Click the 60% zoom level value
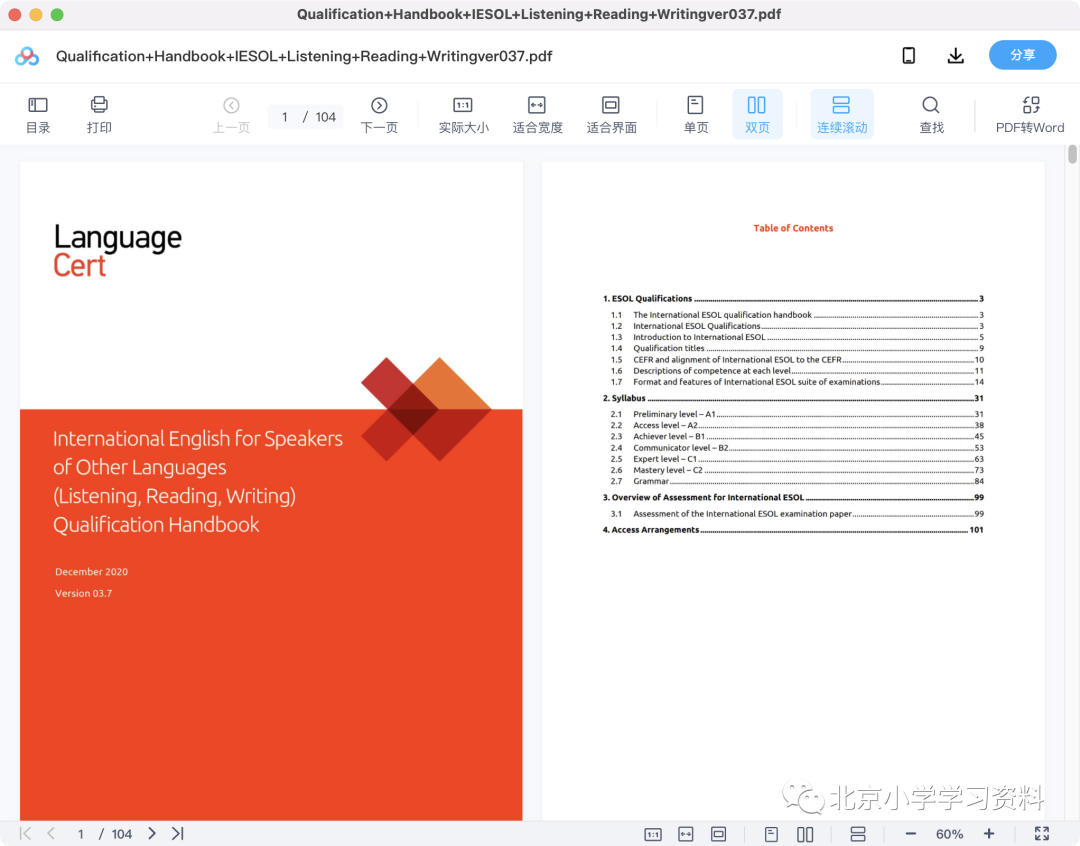This screenshot has height=846, width=1080. [x=949, y=834]
